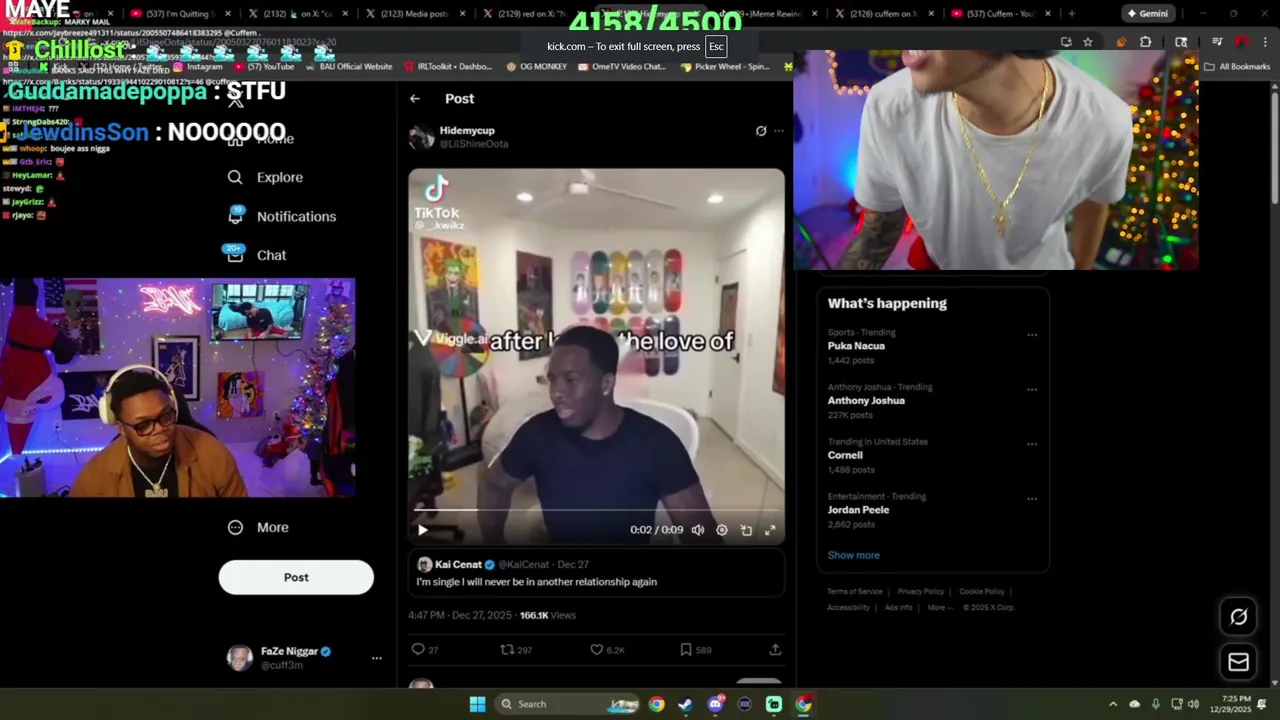Screen dimensions: 1280x720
Task: Mute the video with the speaker icon
Action: [x=698, y=530]
